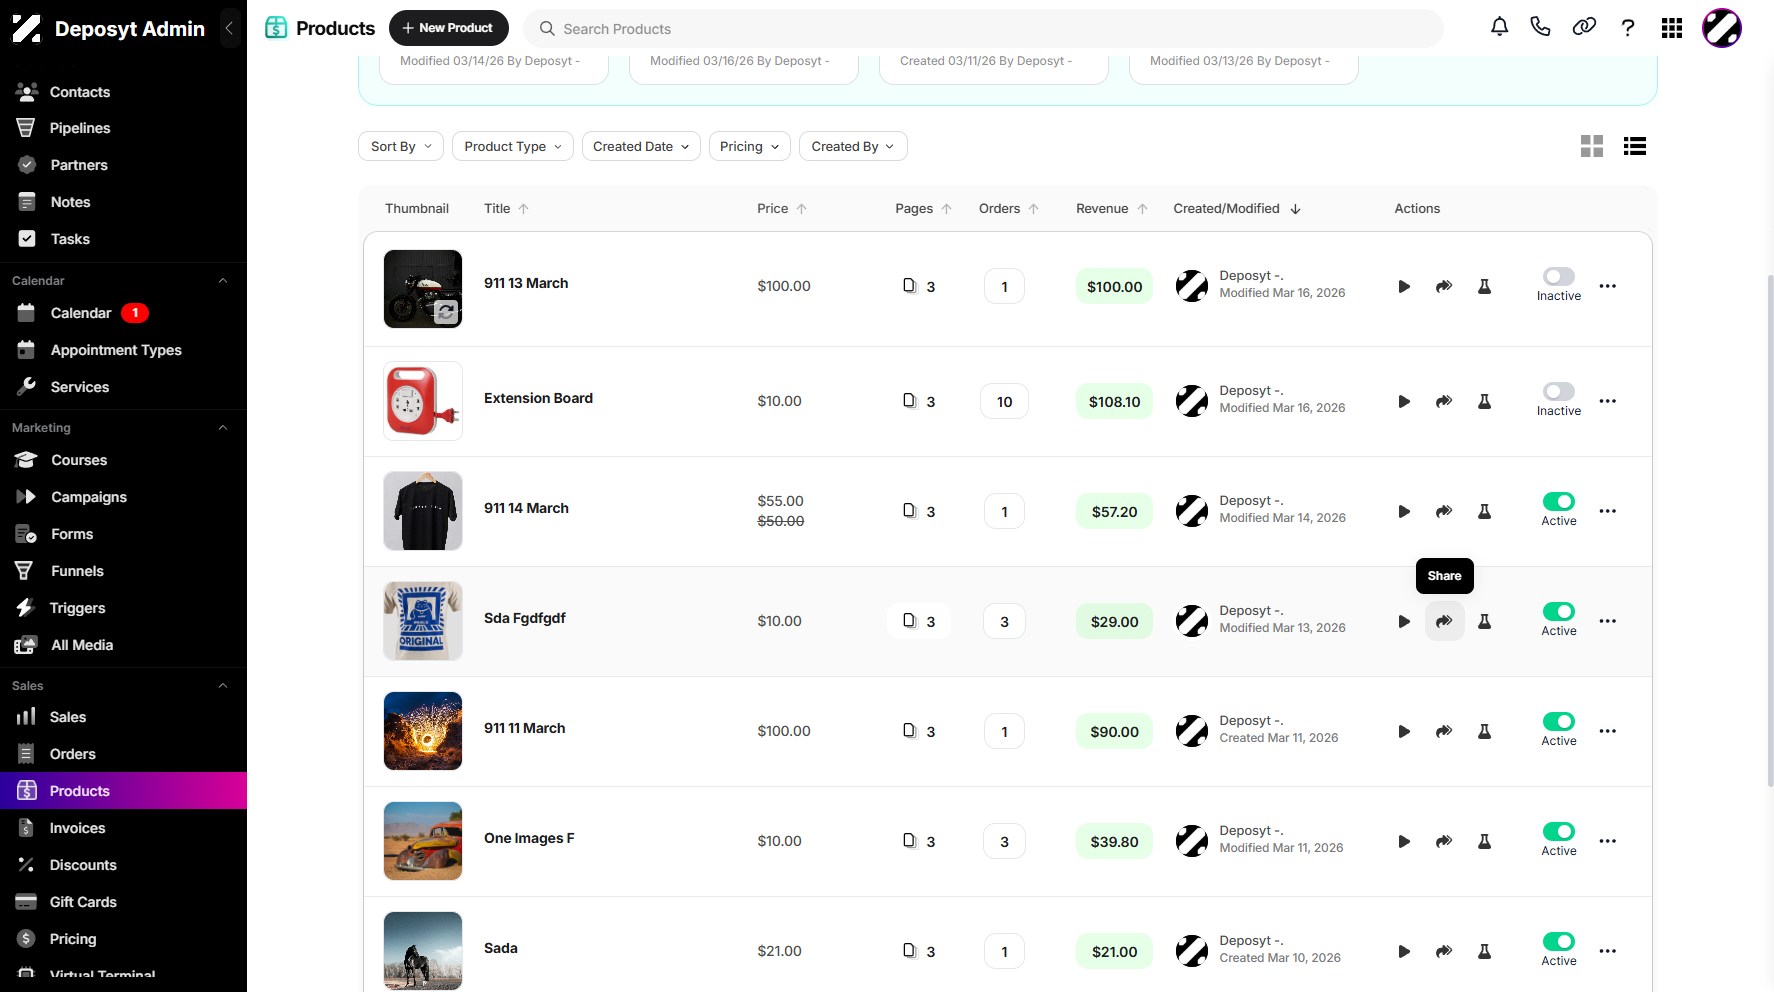This screenshot has height=992, width=1774.
Task: Click flask test icon for Extension Board
Action: (x=1484, y=401)
